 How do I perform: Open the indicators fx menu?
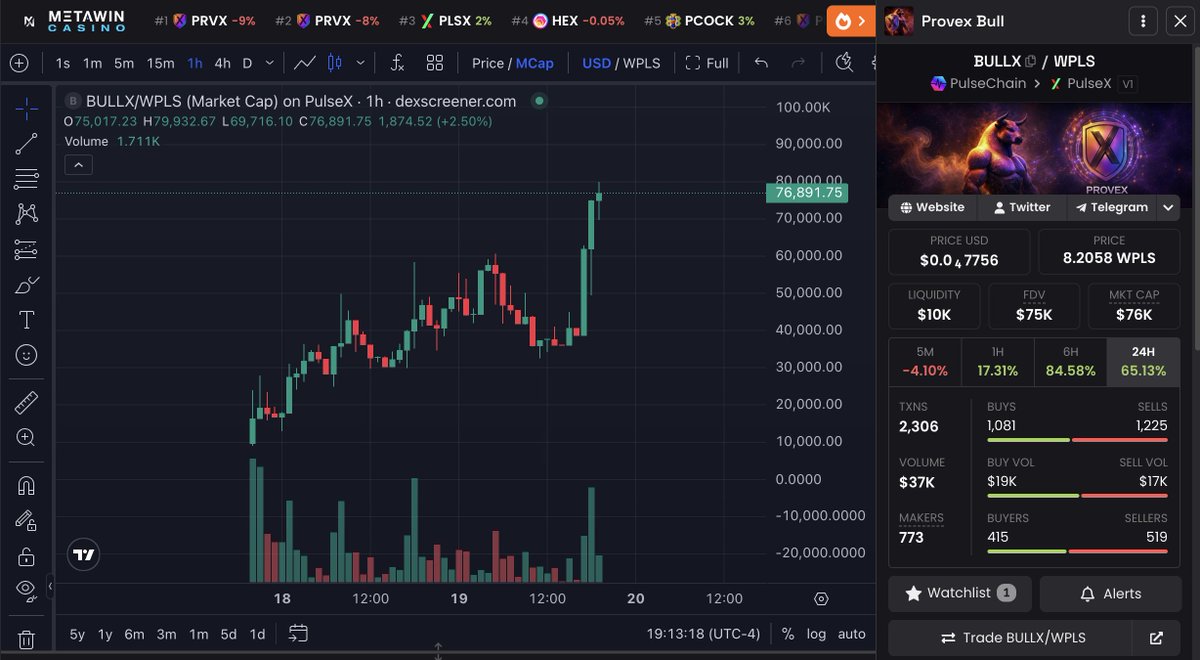tap(397, 63)
